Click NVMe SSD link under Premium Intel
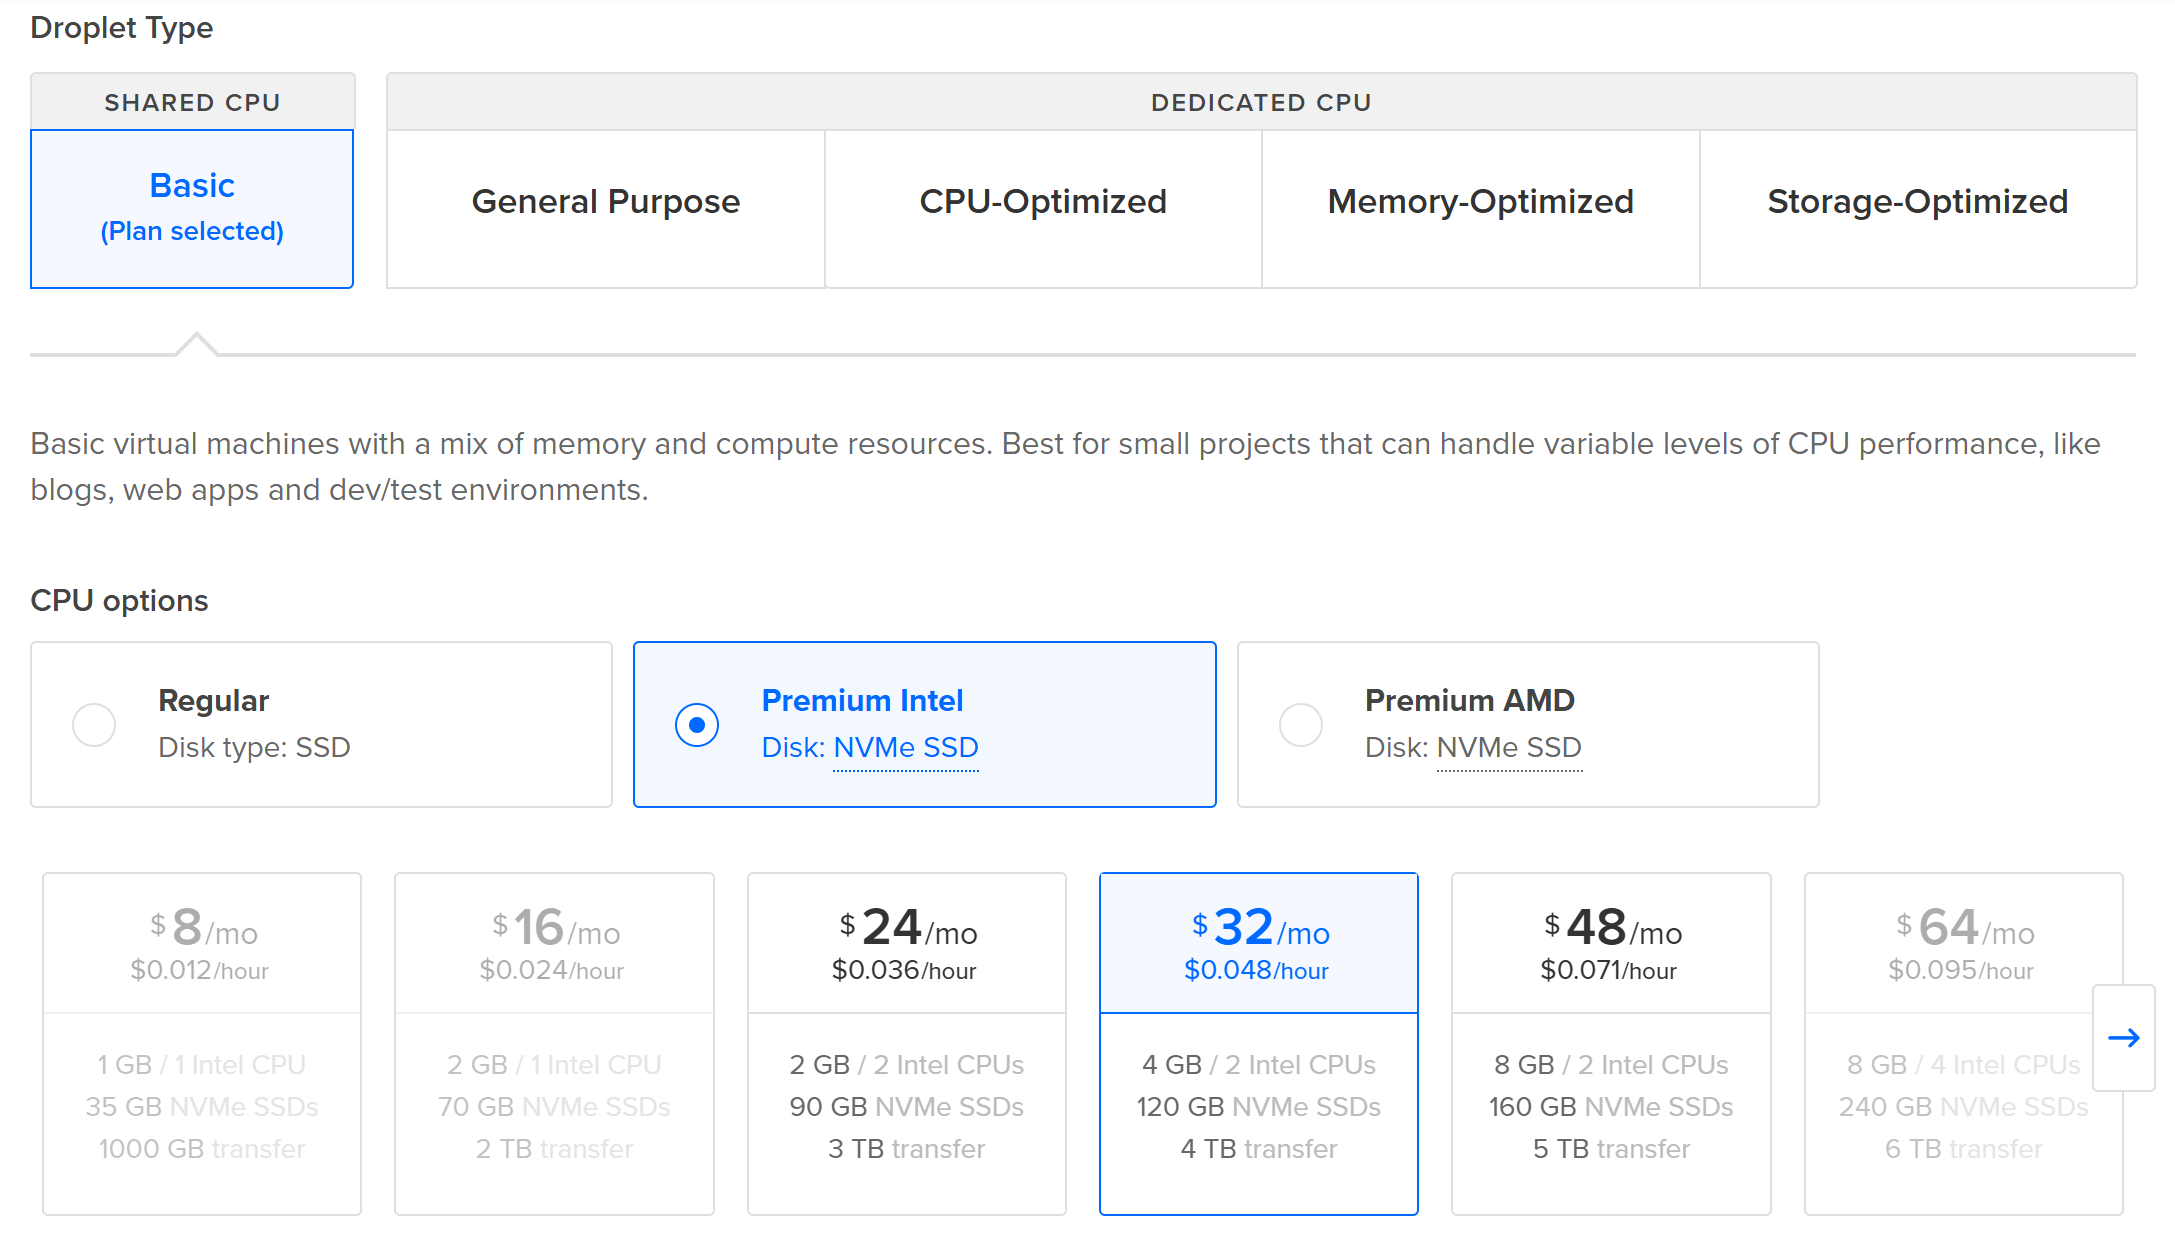Screen dimensions: 2175x1246 [905, 748]
